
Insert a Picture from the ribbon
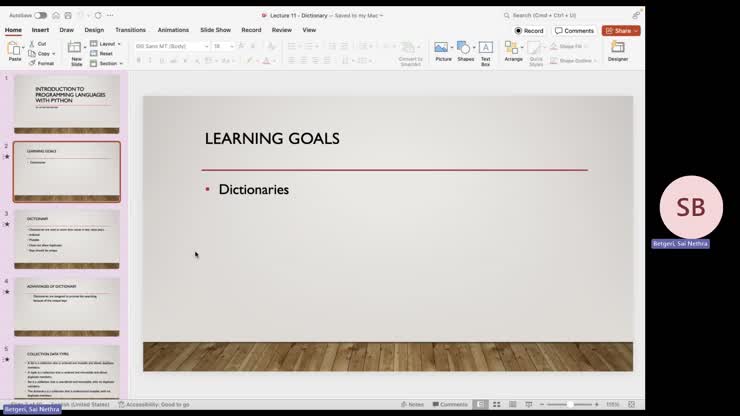443,48
